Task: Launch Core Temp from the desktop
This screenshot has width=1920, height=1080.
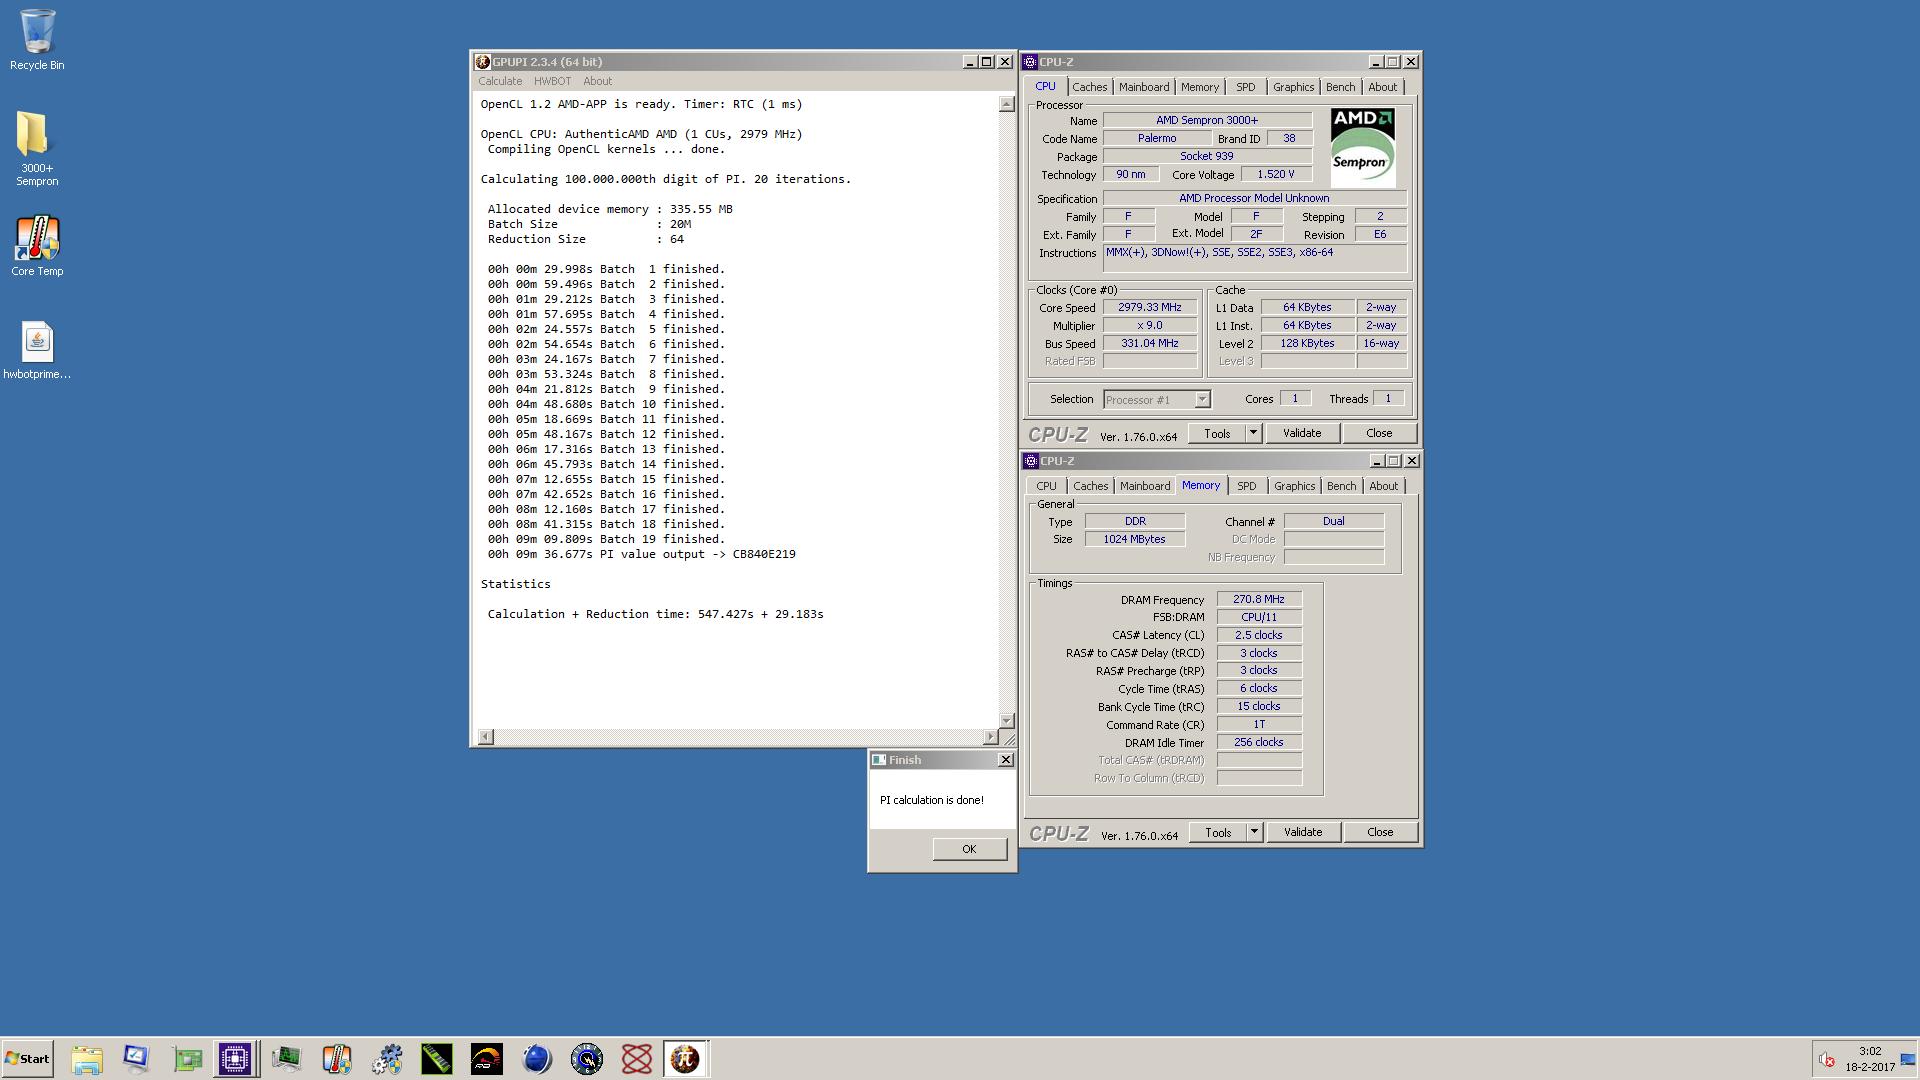Action: point(37,246)
